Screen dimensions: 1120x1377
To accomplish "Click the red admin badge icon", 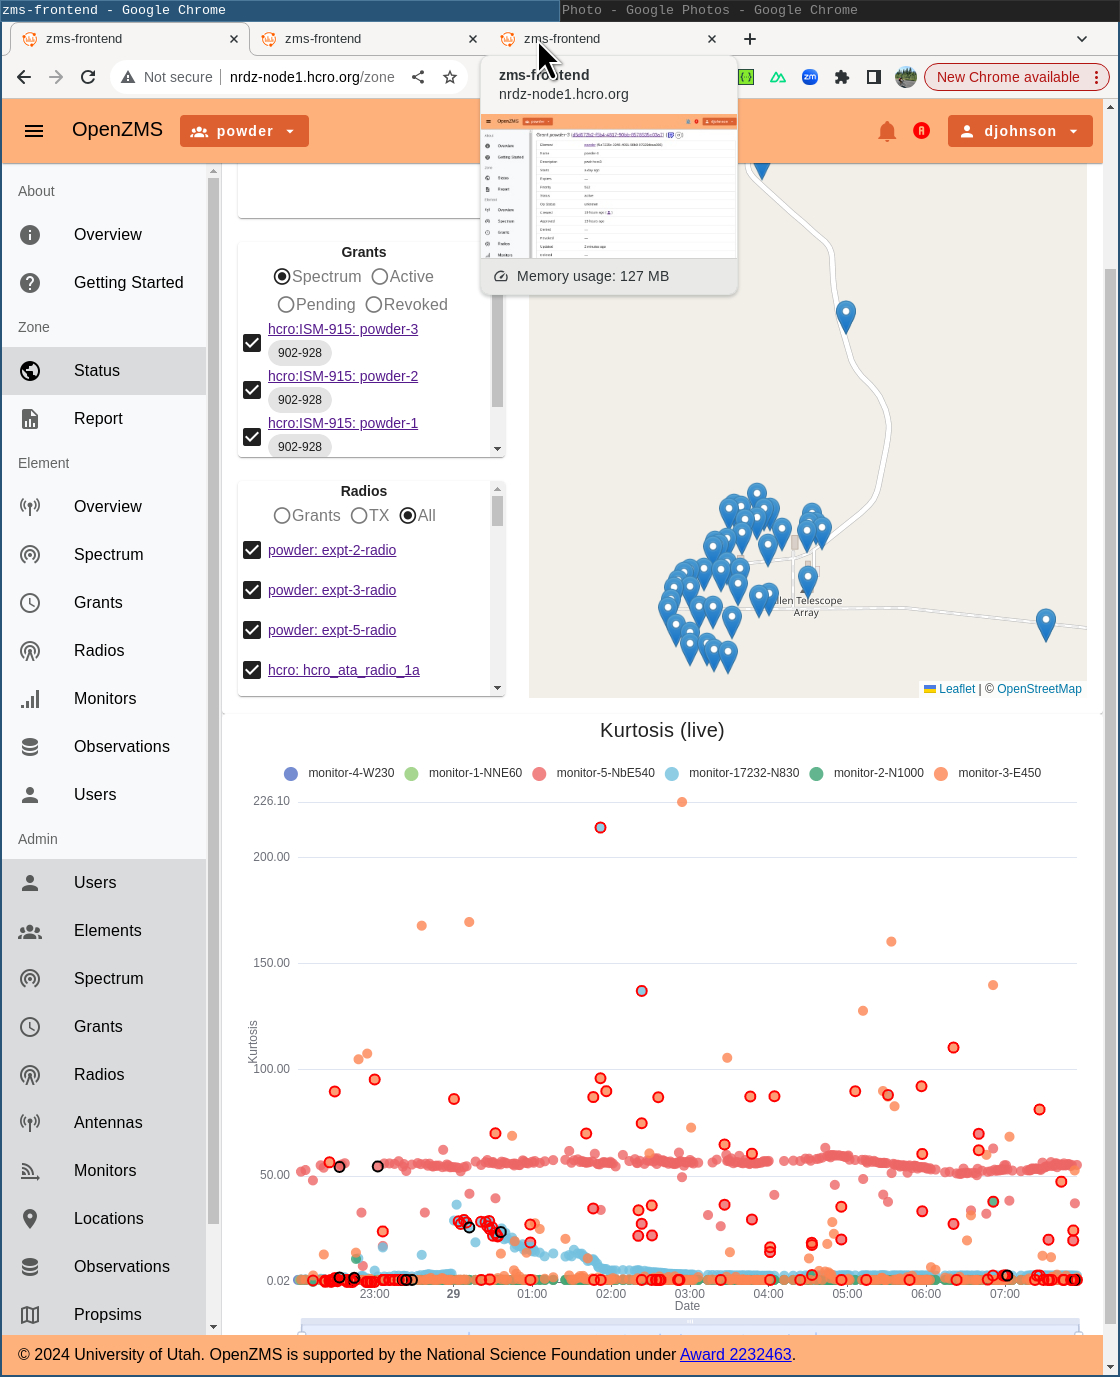I will click(922, 131).
